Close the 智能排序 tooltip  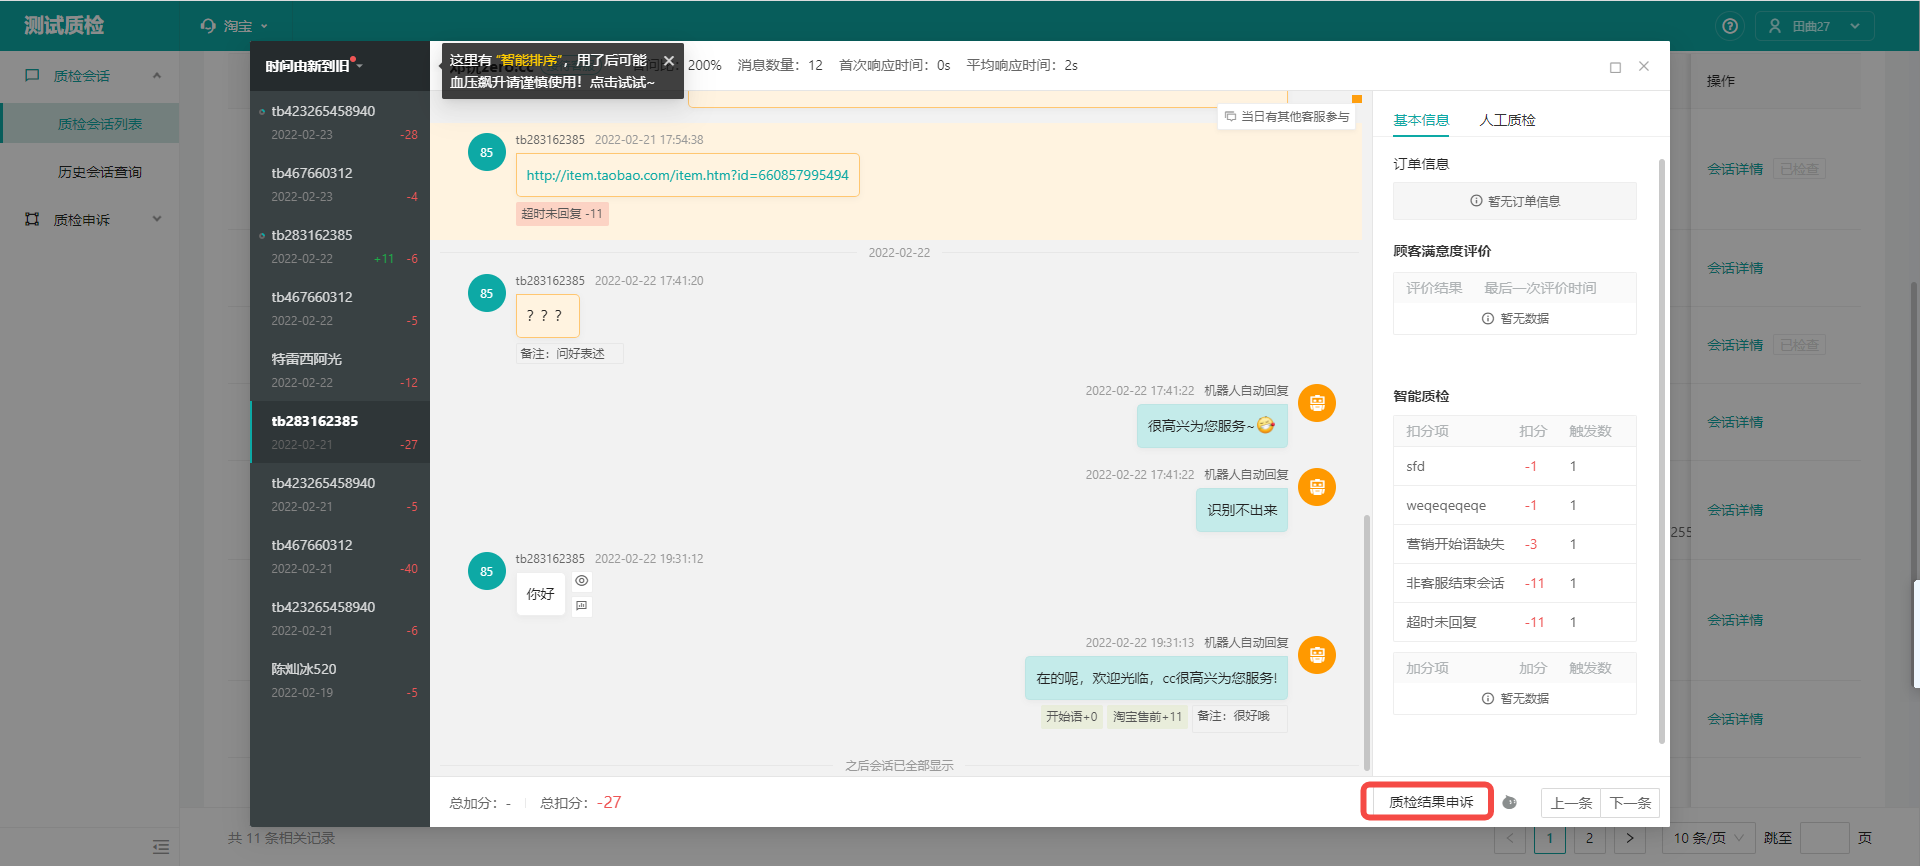[x=669, y=61]
